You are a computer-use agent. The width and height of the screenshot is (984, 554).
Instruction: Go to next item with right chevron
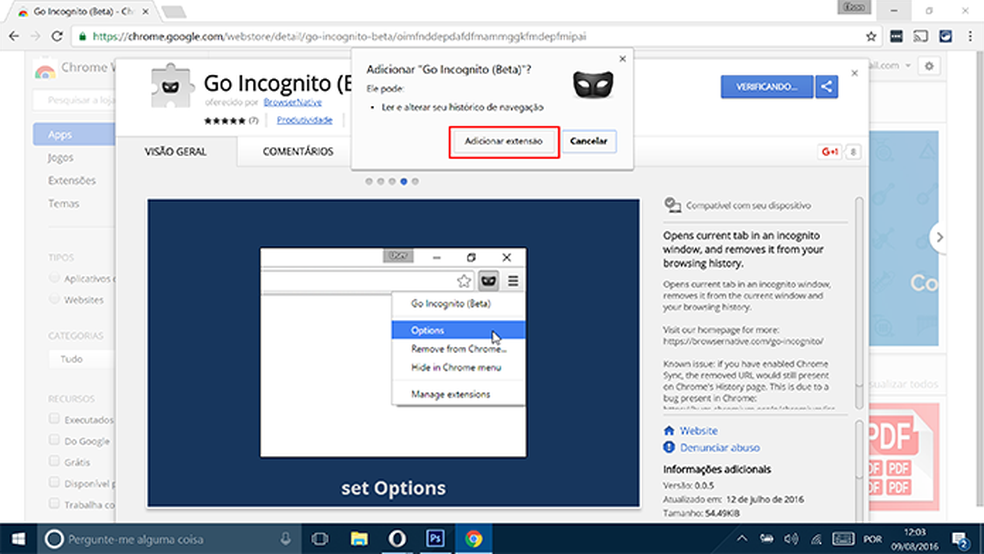tap(939, 237)
